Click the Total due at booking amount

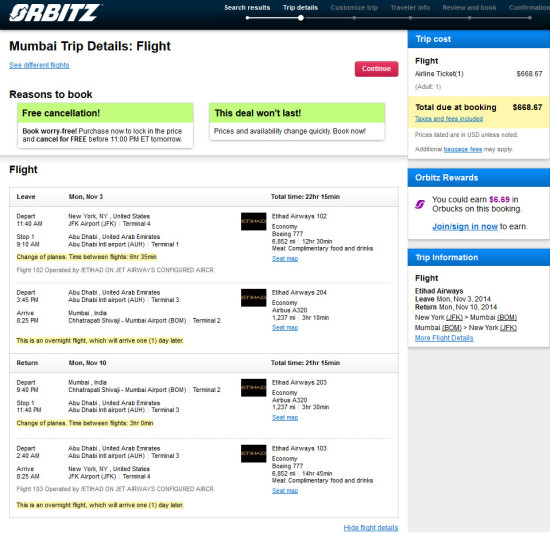point(527,107)
